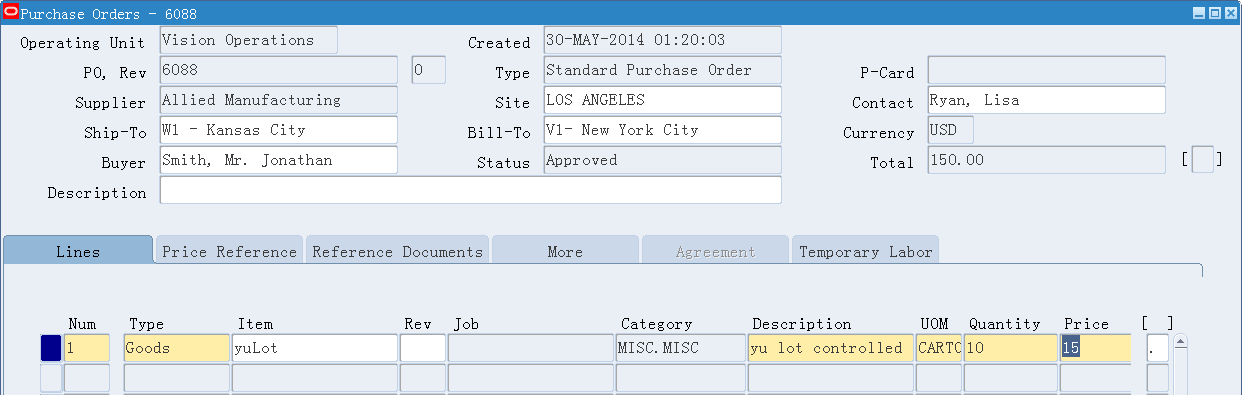Image resolution: width=1242 pixels, height=395 pixels.
Task: Click the descriptive flexfield box beside Total
Action: 1203,160
